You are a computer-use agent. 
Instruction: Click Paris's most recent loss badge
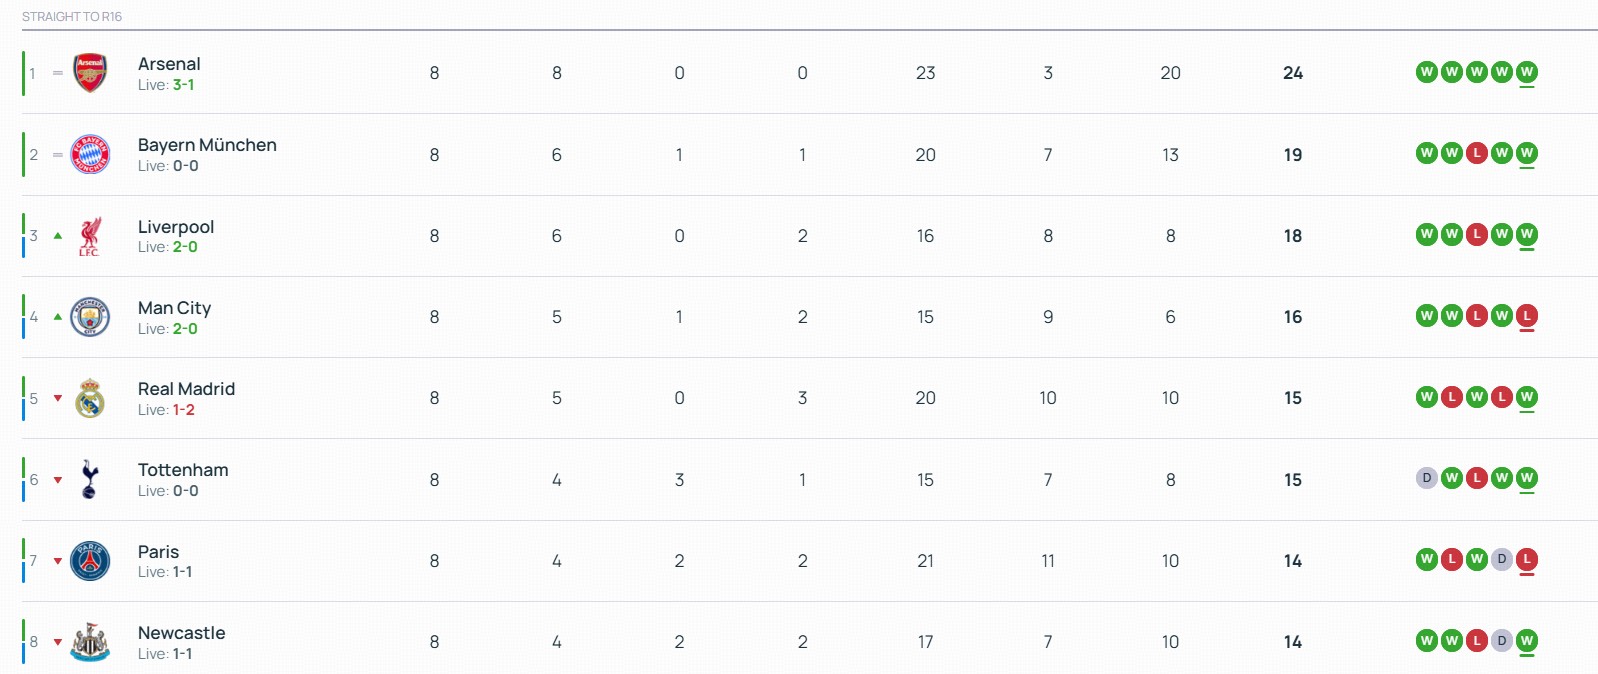[x=1526, y=560]
